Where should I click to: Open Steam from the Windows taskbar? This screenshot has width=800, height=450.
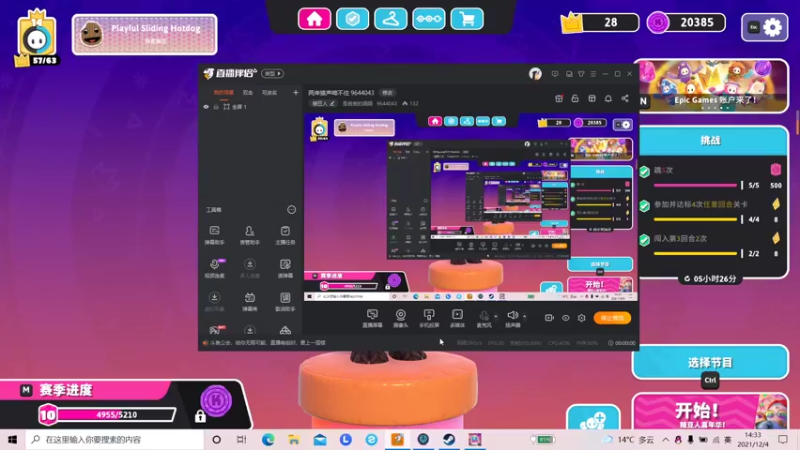pos(449,439)
